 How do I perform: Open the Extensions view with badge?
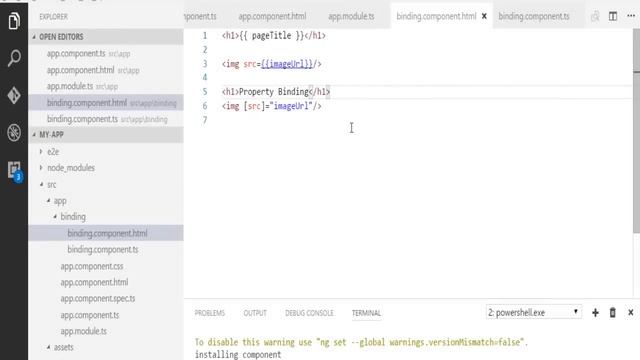click(x=14, y=171)
